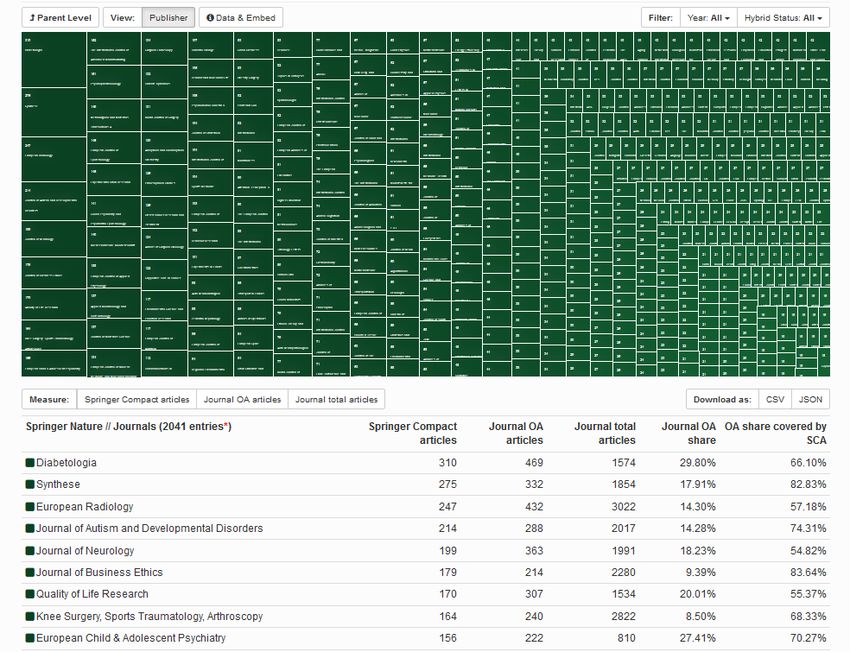Click the swatch beside Journal of Business Ethics
850x652 pixels.
[30, 572]
